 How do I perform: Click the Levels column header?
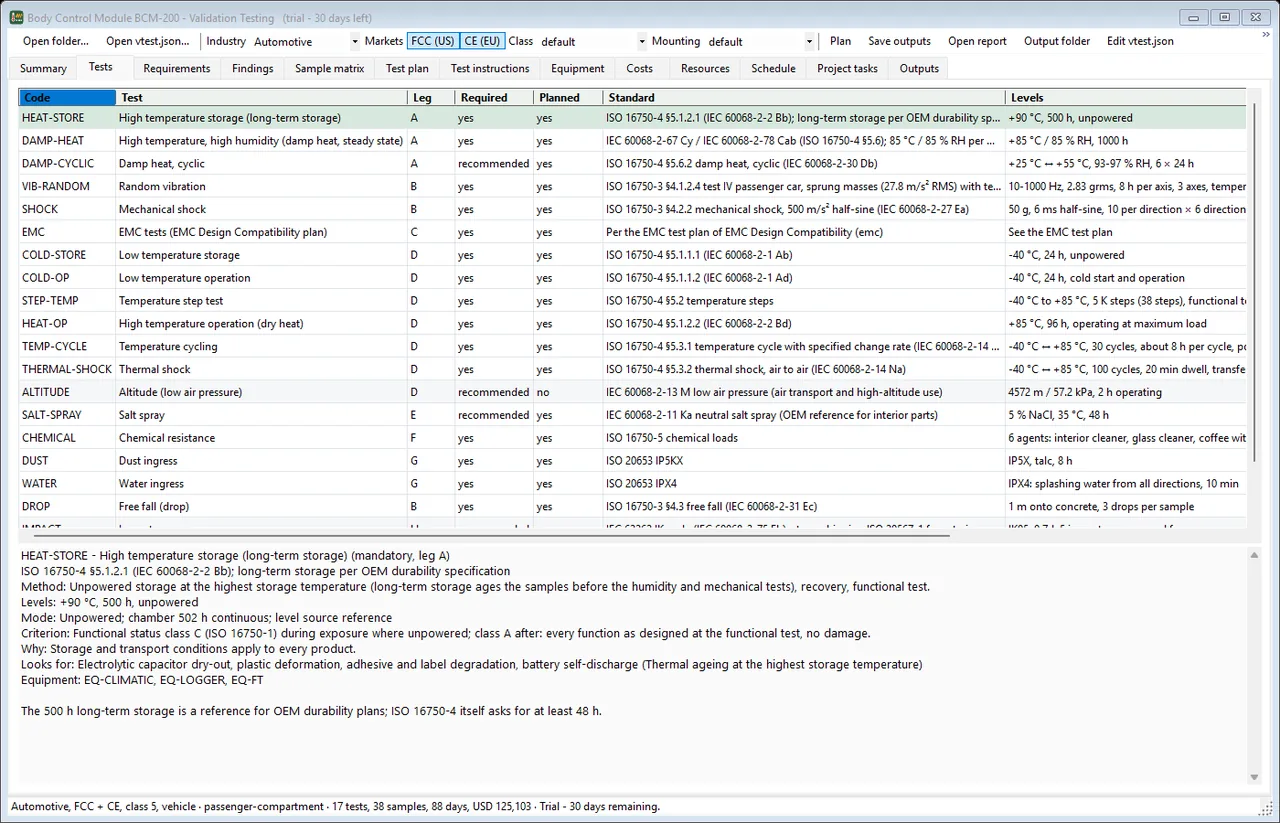[1126, 98]
